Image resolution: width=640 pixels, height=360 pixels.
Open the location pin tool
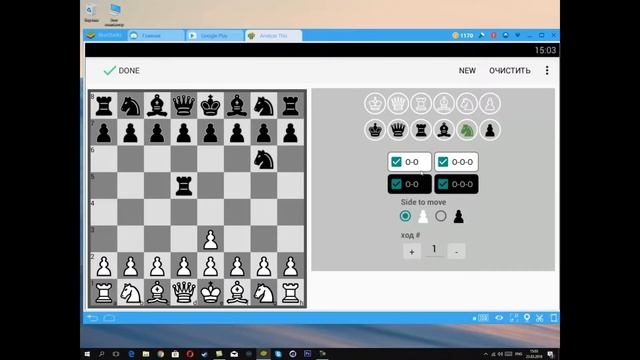coord(527,318)
